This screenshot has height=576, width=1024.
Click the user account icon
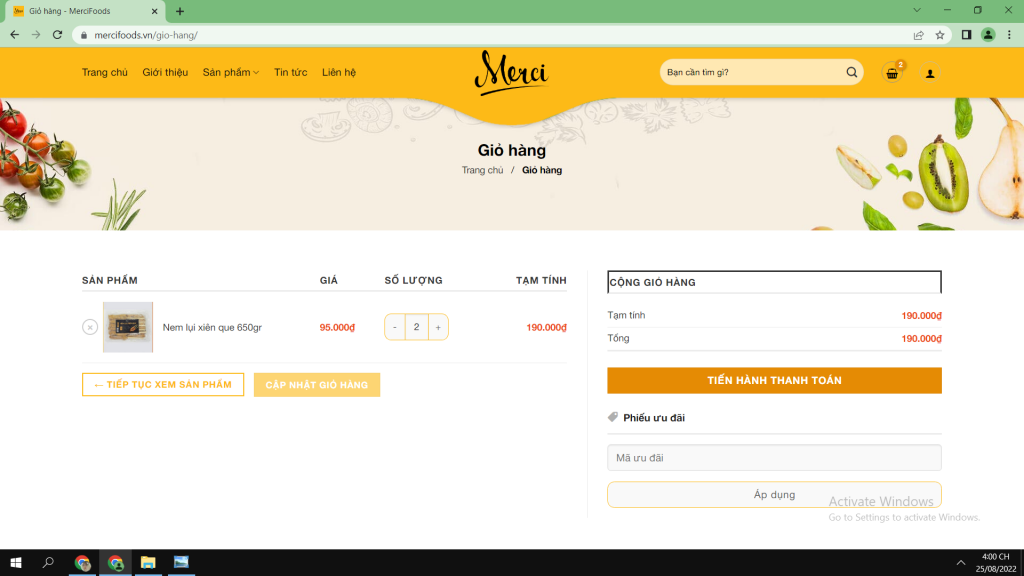(930, 73)
